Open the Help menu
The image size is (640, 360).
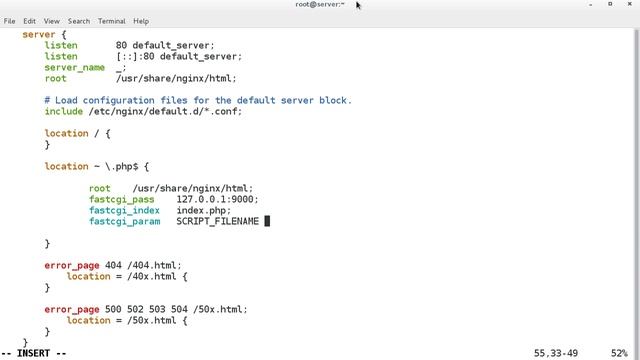[x=141, y=21]
